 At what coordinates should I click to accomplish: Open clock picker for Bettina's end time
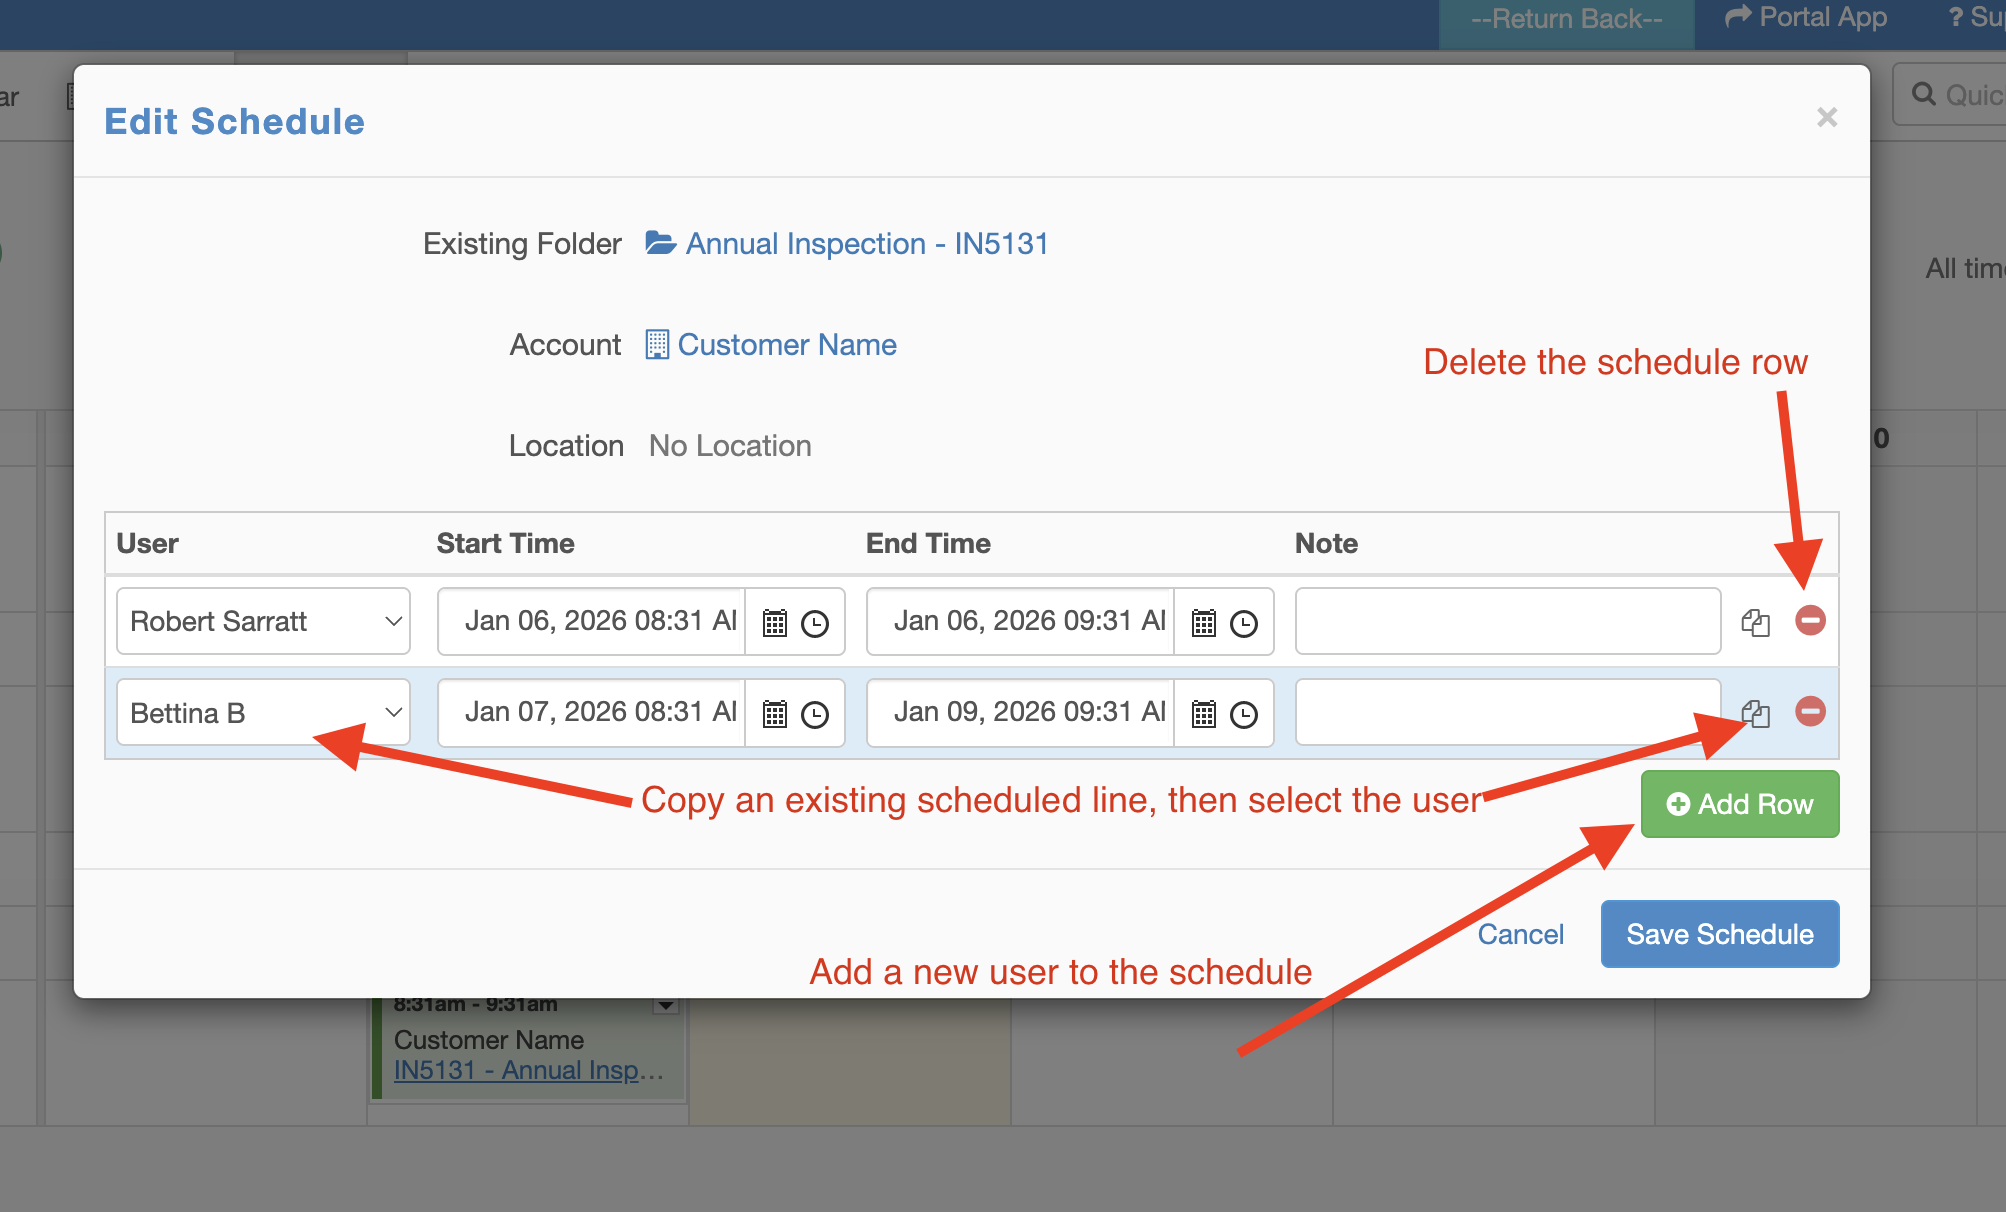(x=1243, y=714)
